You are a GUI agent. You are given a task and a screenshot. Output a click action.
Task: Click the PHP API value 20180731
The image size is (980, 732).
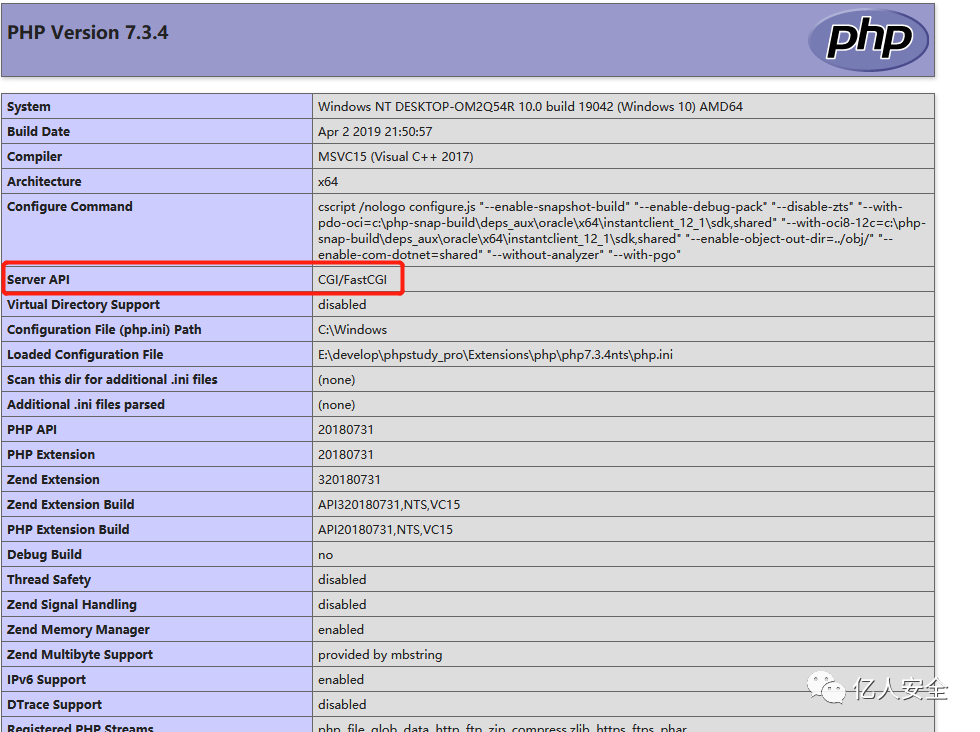pos(346,429)
